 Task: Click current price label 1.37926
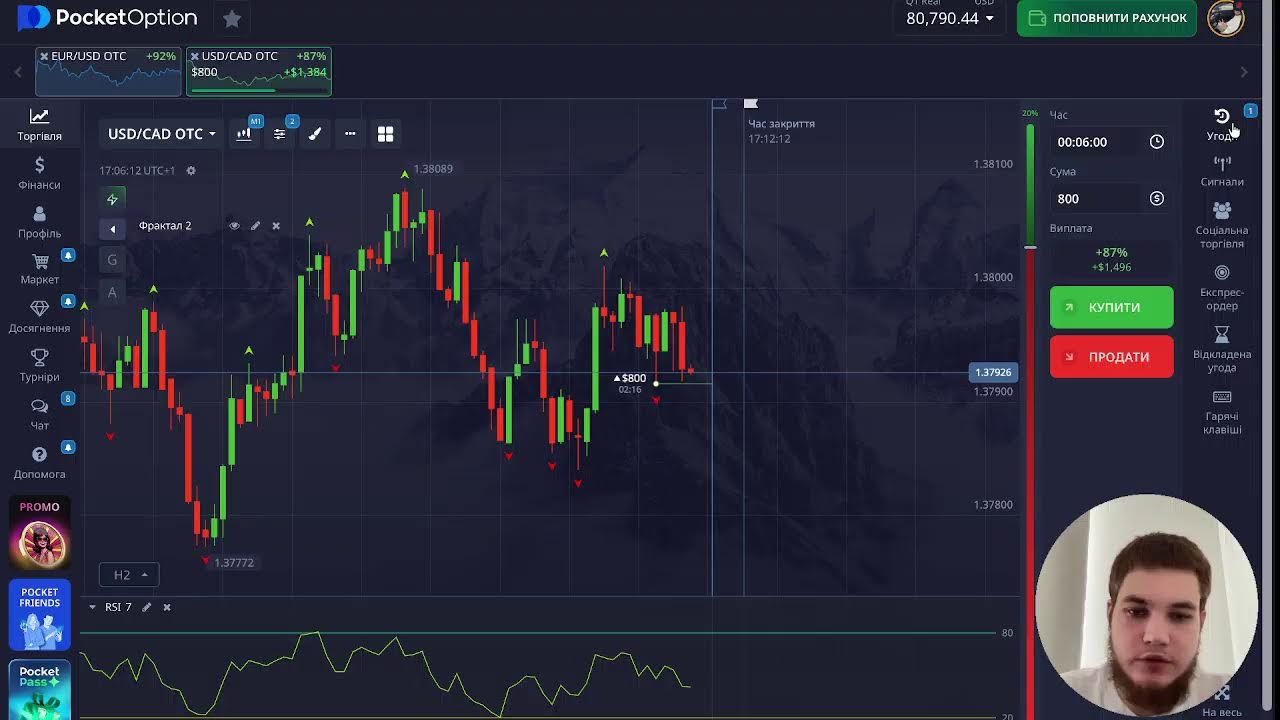[993, 372]
